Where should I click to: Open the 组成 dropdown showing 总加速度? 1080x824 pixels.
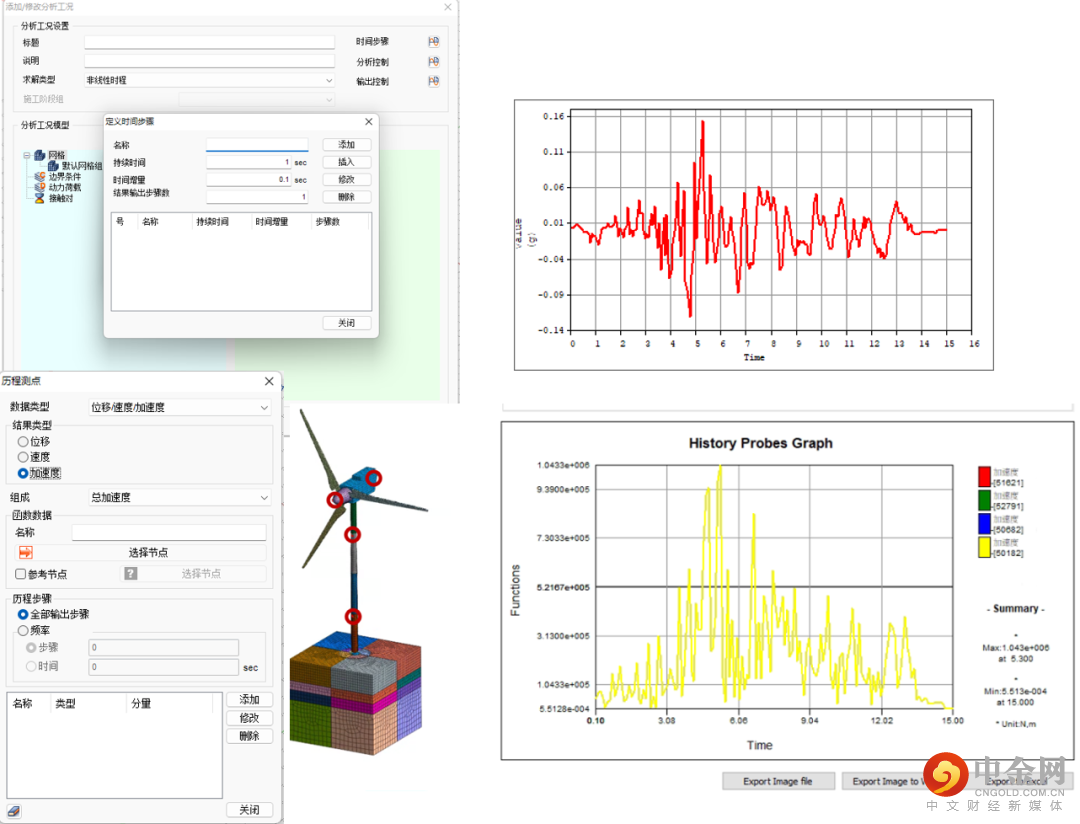click(x=180, y=497)
